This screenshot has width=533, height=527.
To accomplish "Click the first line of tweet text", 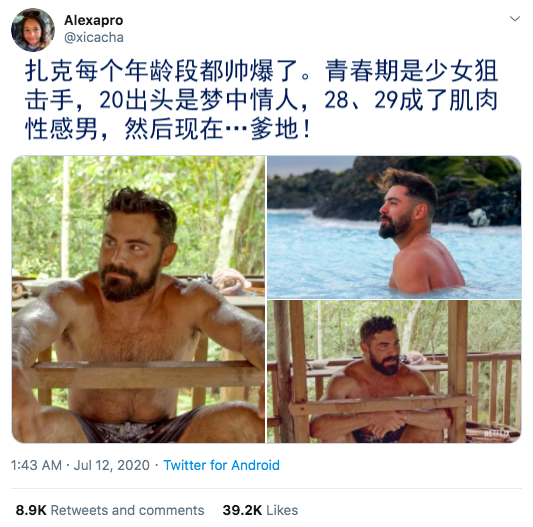I will (x=261, y=71).
